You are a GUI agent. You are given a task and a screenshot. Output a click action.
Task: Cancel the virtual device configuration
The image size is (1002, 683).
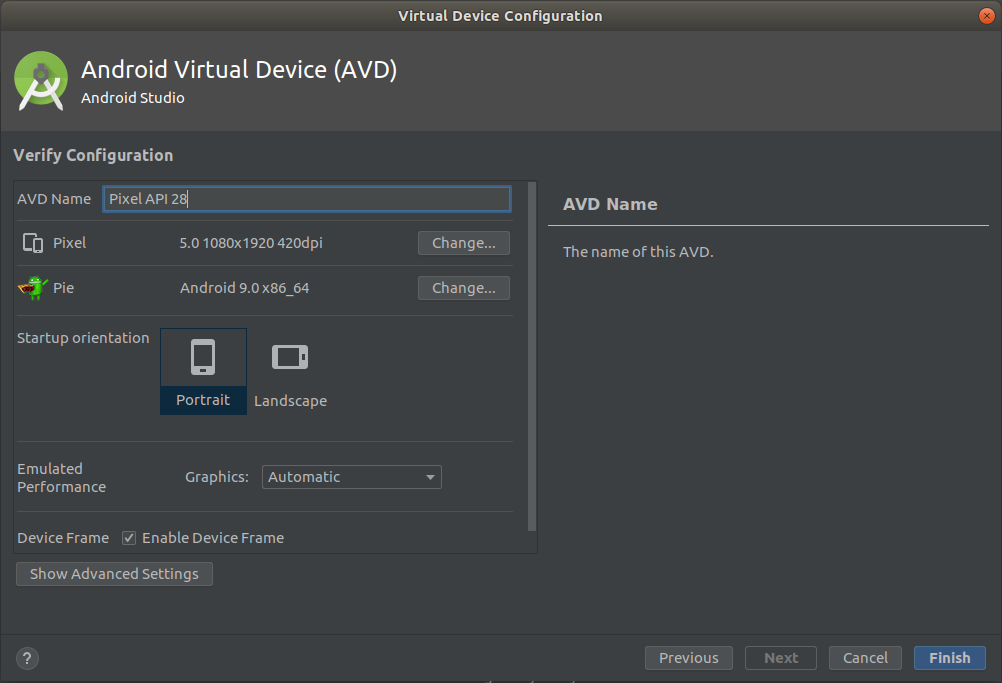coord(864,657)
